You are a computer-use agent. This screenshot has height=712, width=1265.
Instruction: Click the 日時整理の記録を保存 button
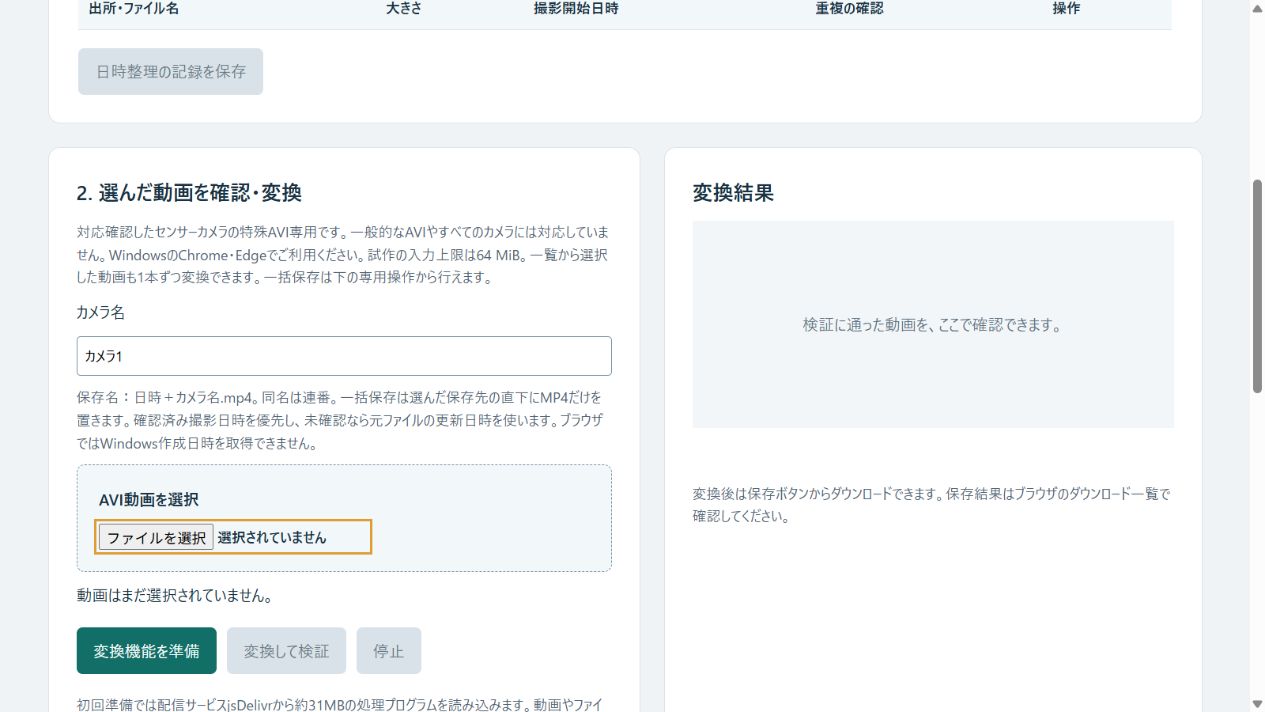[x=171, y=72]
